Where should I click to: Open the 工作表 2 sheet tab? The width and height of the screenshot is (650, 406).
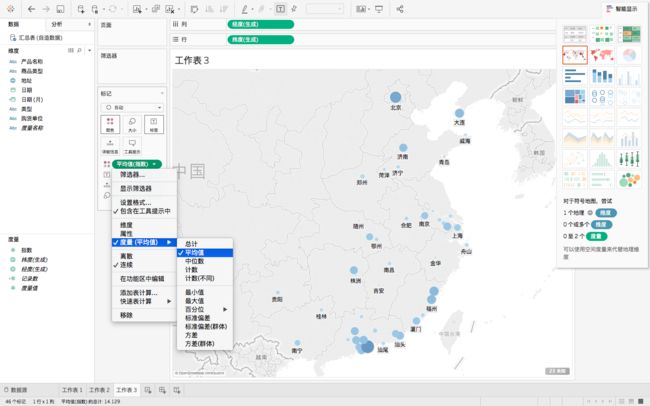tap(99, 390)
